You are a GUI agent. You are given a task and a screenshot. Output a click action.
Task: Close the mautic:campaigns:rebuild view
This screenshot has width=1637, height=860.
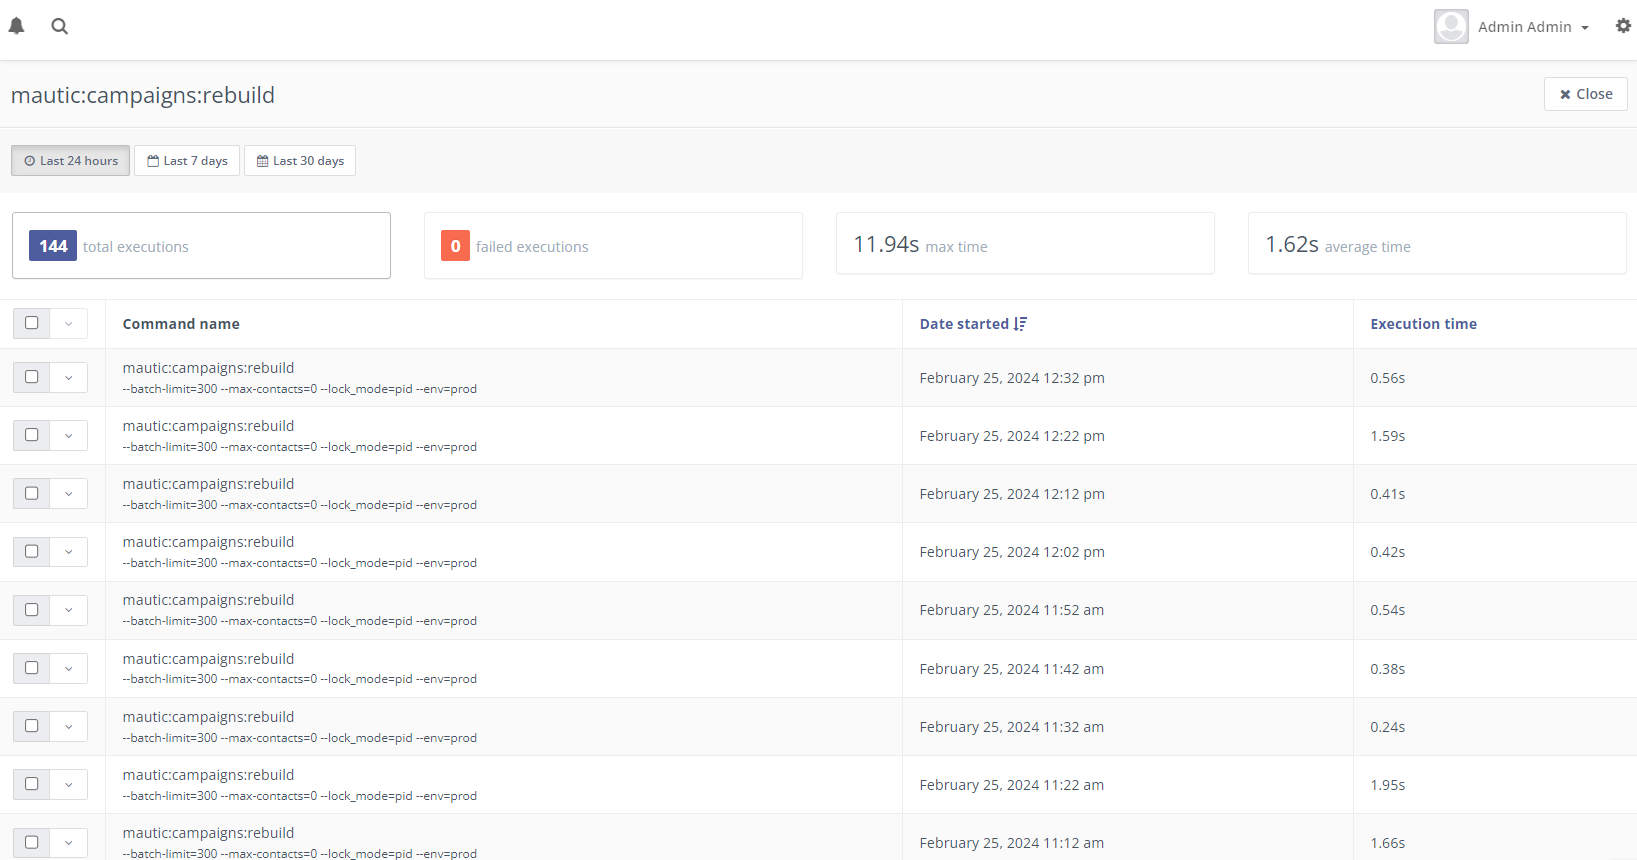click(x=1585, y=94)
